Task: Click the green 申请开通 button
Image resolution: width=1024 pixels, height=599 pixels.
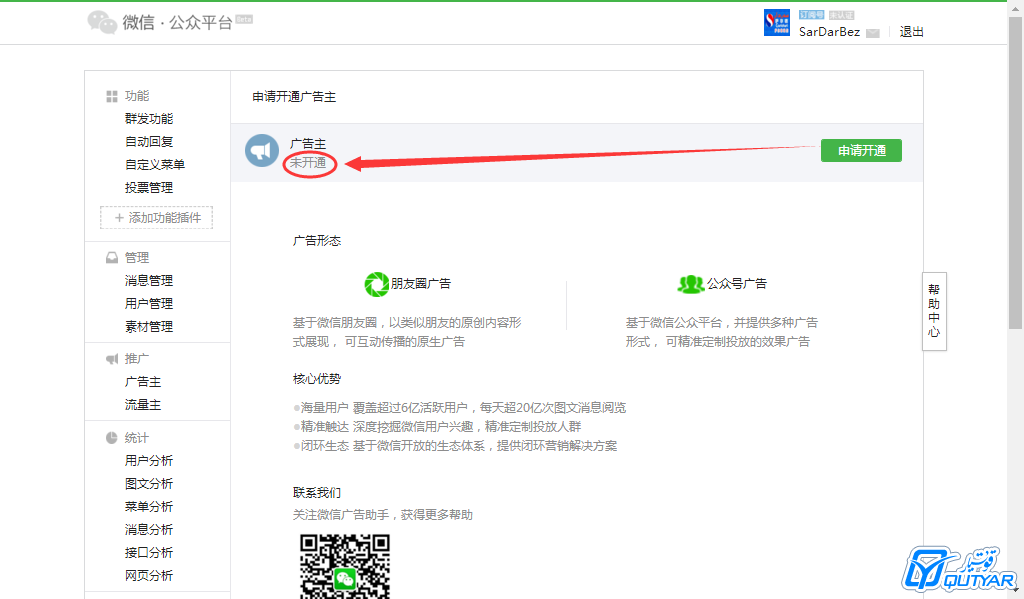Action: (861, 150)
